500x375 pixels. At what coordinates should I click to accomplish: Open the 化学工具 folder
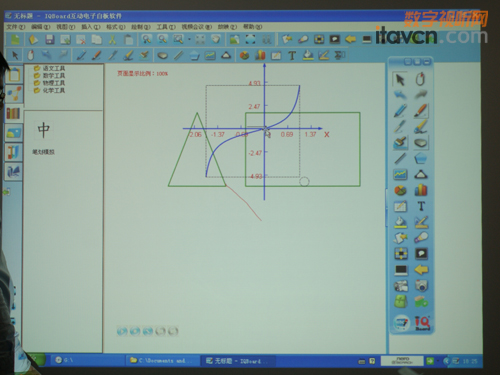[x=50, y=90]
